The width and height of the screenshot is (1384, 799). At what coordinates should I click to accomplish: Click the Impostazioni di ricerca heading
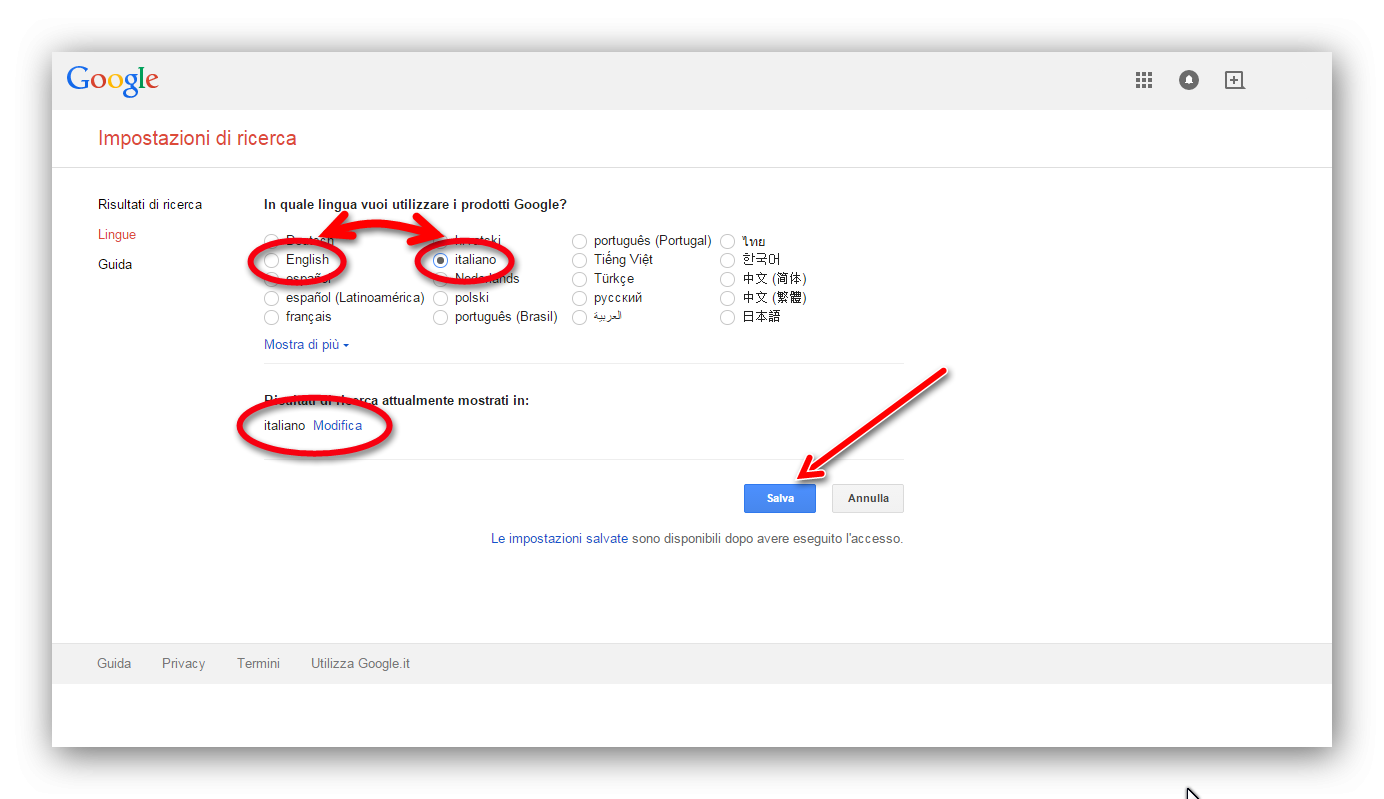point(197,139)
